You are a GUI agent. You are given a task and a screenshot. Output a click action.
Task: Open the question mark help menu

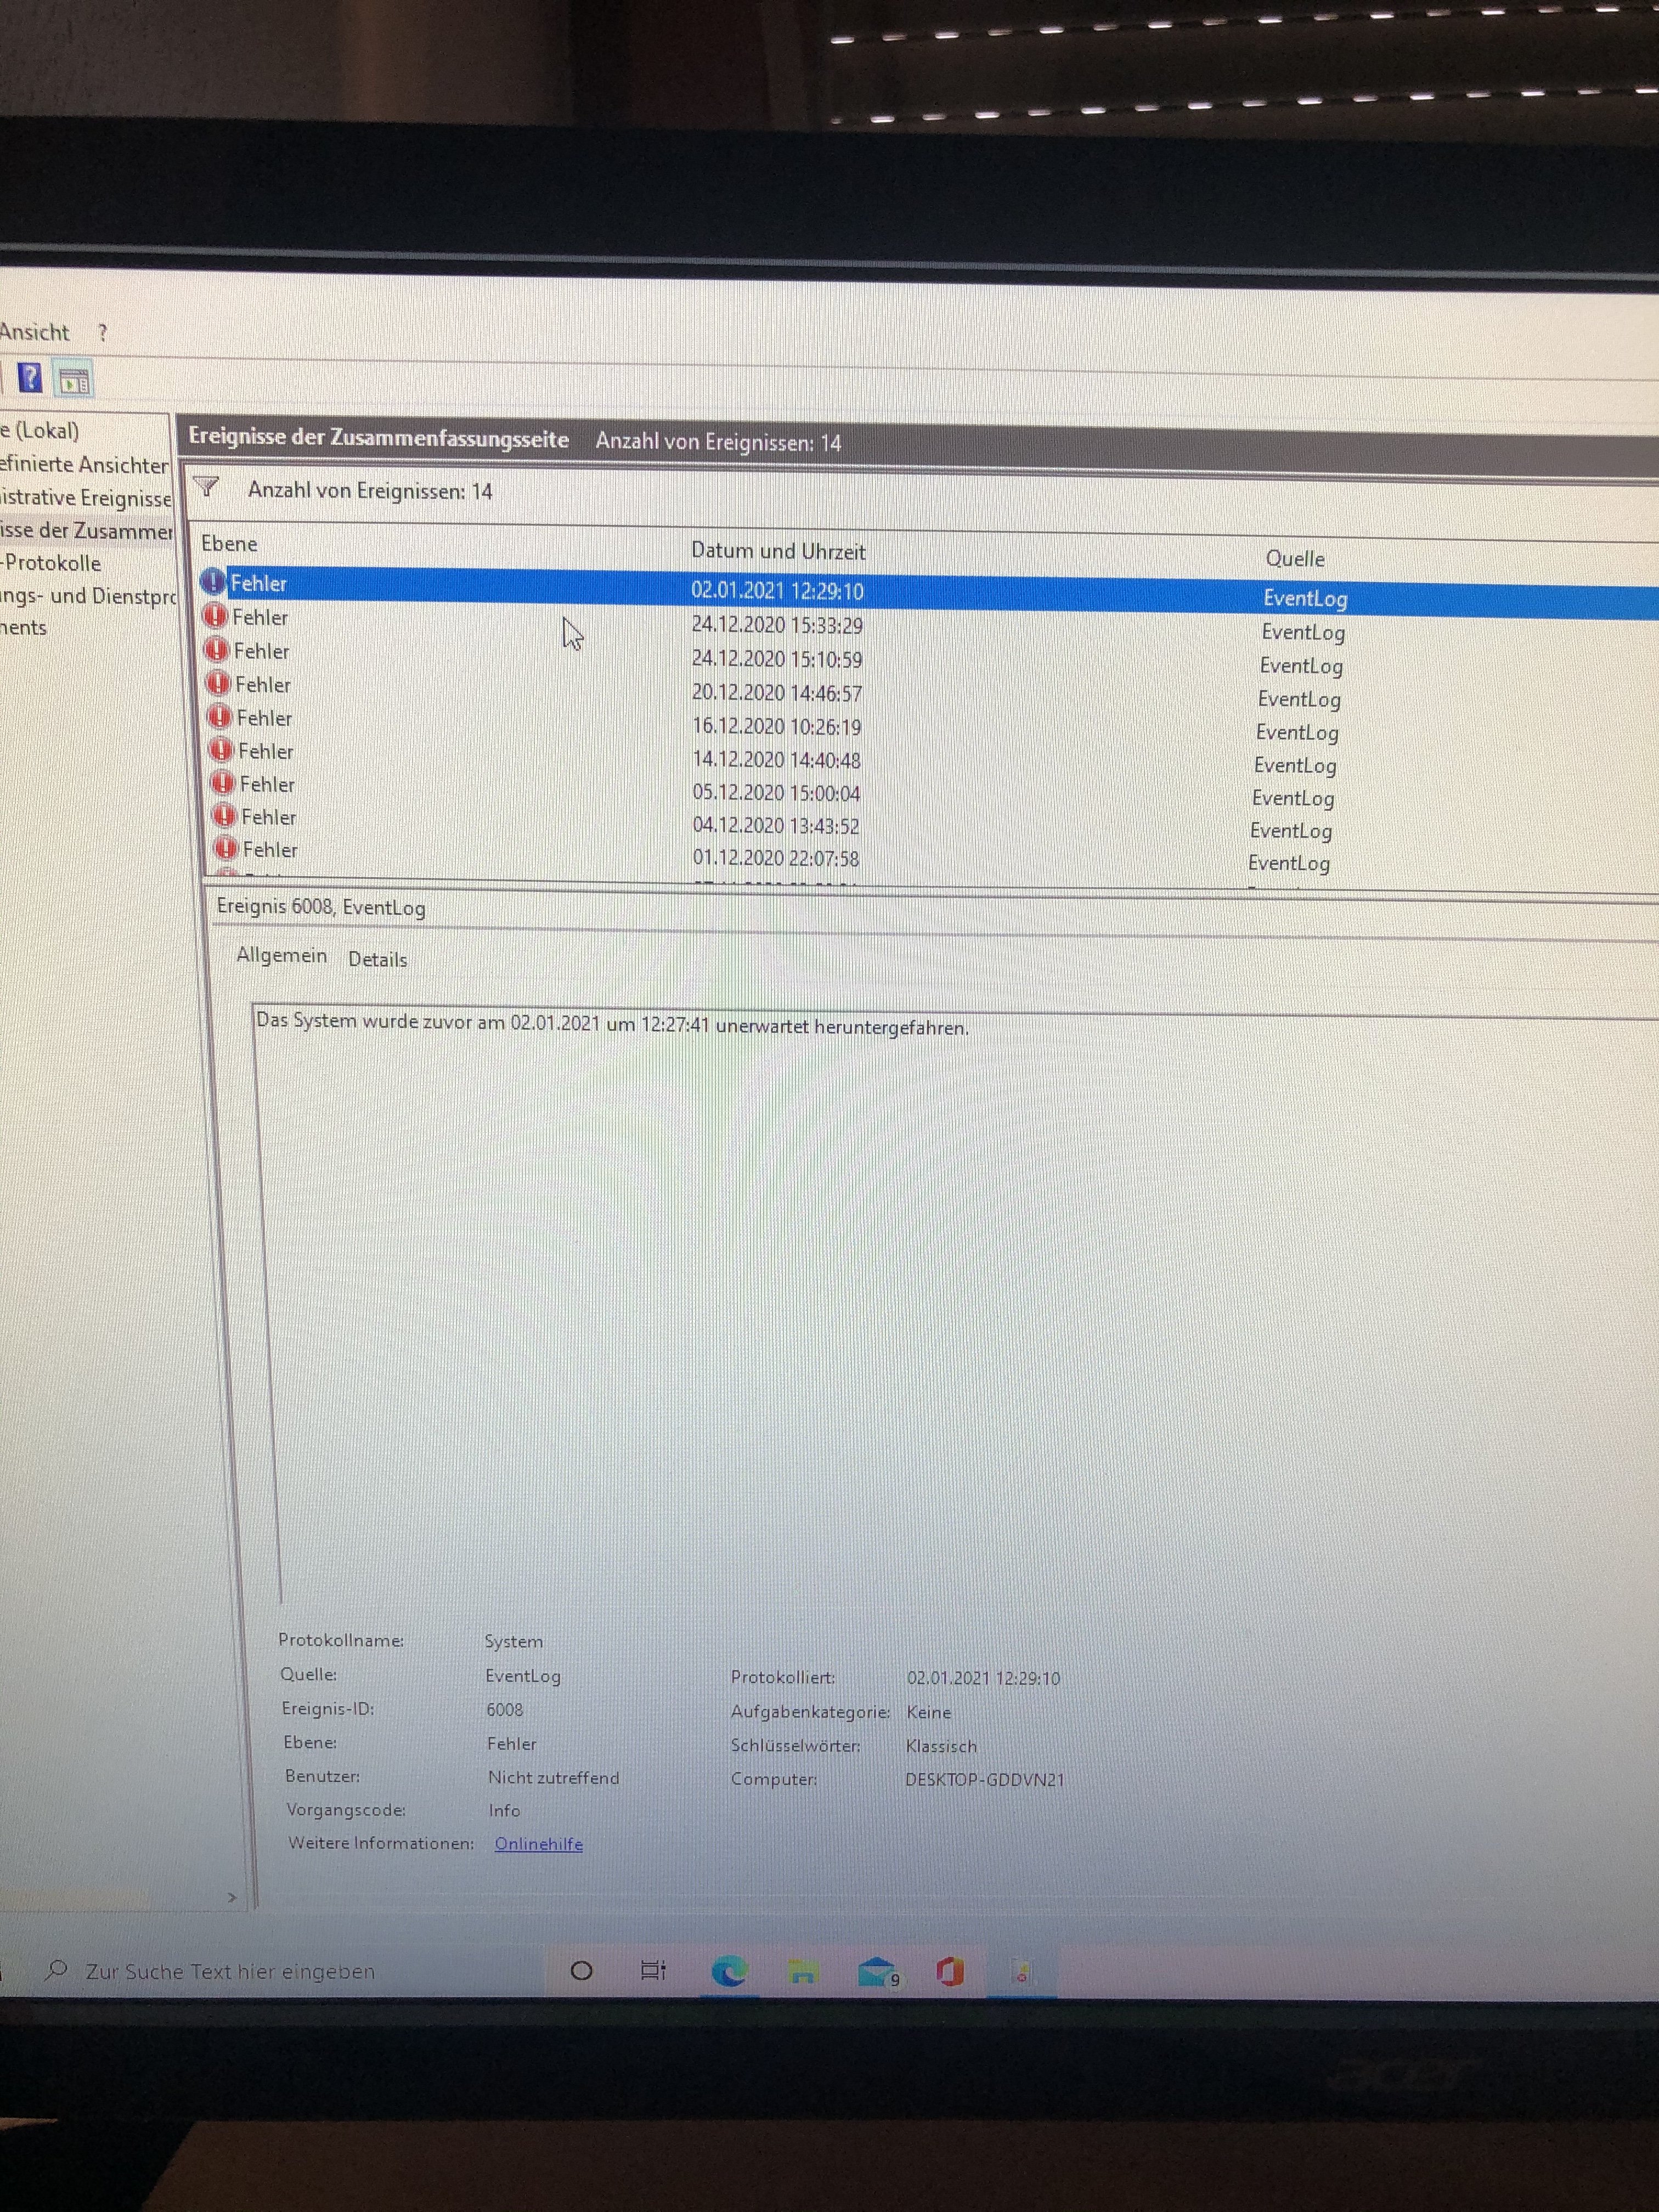pos(102,333)
